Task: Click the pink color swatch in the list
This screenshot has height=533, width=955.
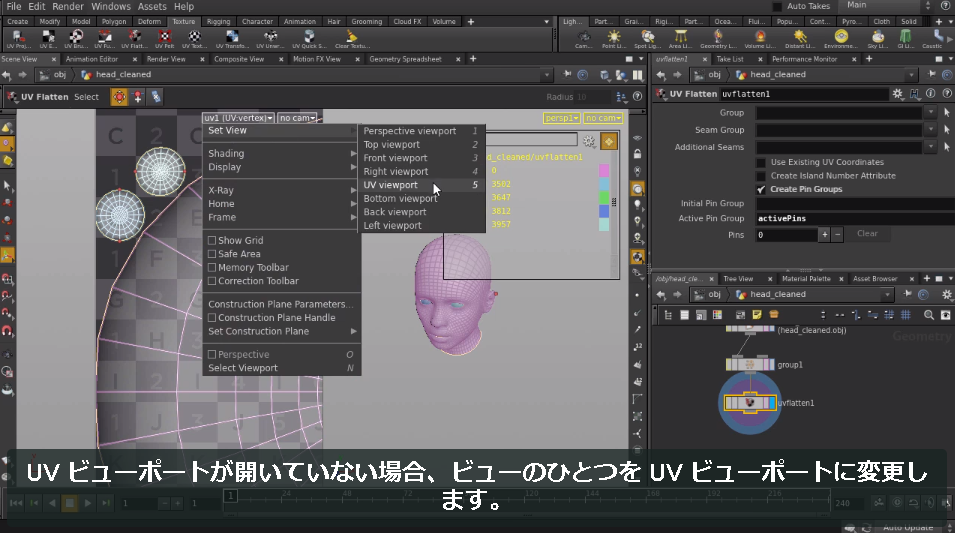Action: (x=604, y=171)
